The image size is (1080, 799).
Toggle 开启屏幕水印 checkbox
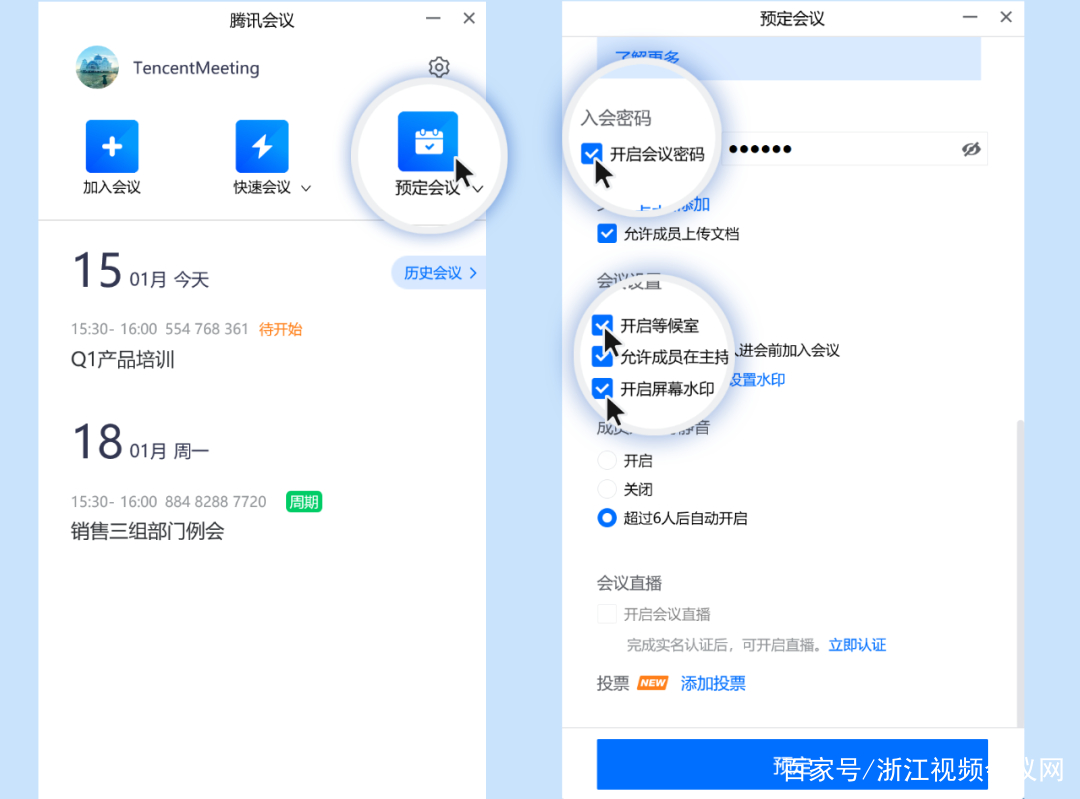(602, 388)
